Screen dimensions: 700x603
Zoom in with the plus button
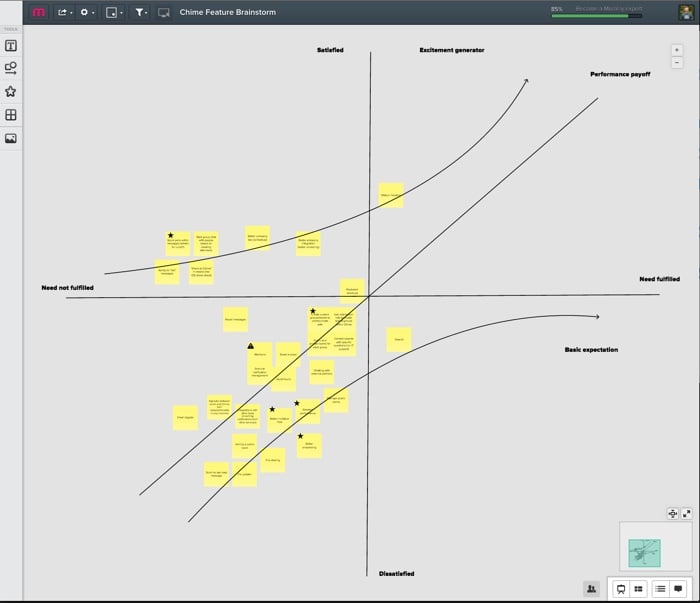click(677, 50)
